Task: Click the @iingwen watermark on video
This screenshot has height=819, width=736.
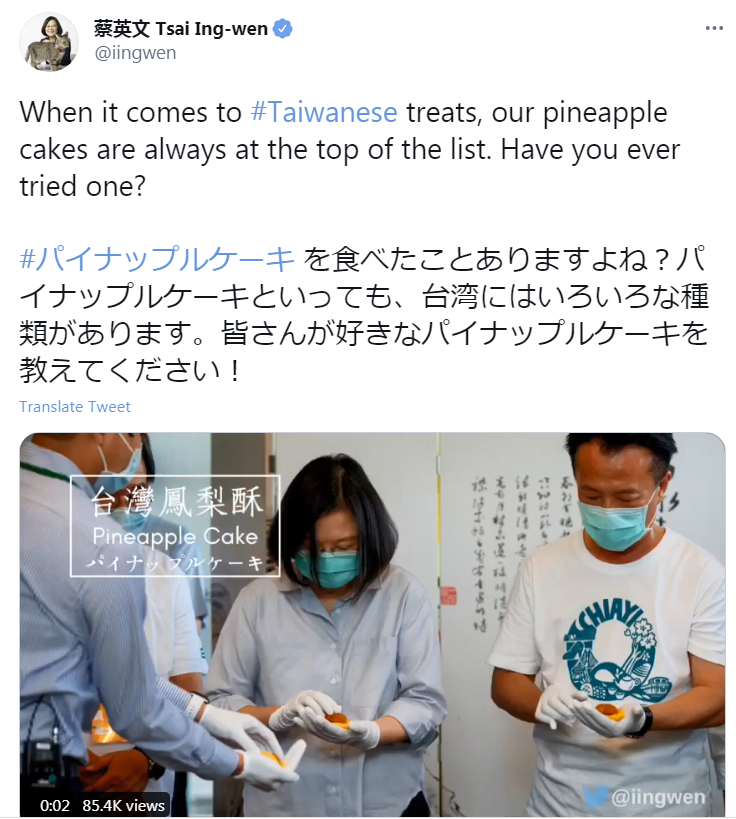Action: [658, 797]
